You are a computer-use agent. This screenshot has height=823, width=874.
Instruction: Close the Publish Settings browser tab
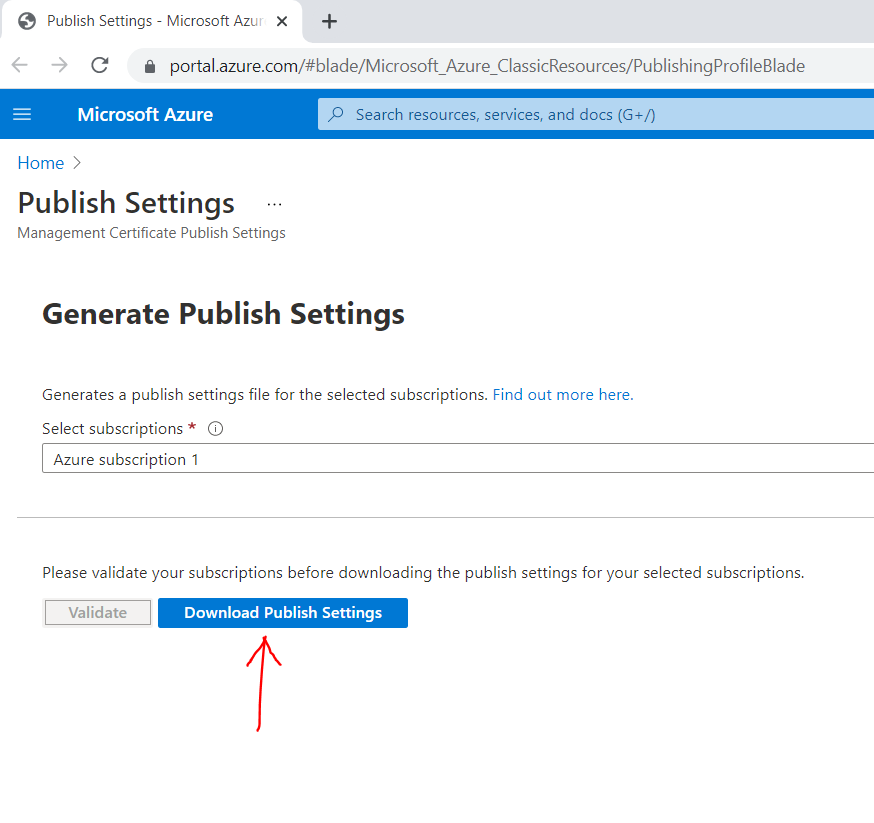coord(282,21)
